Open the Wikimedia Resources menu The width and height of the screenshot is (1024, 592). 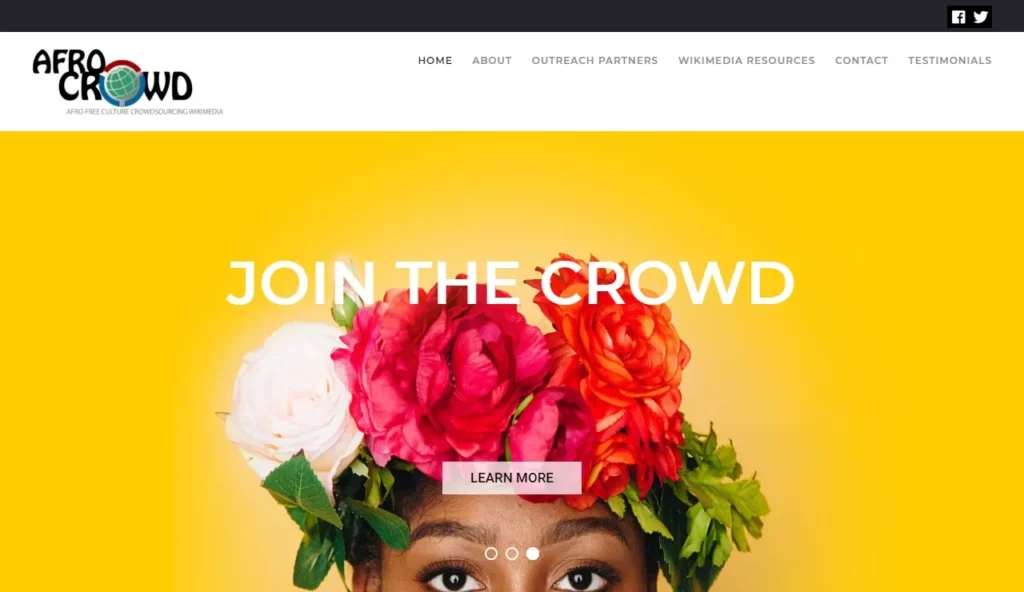746,60
